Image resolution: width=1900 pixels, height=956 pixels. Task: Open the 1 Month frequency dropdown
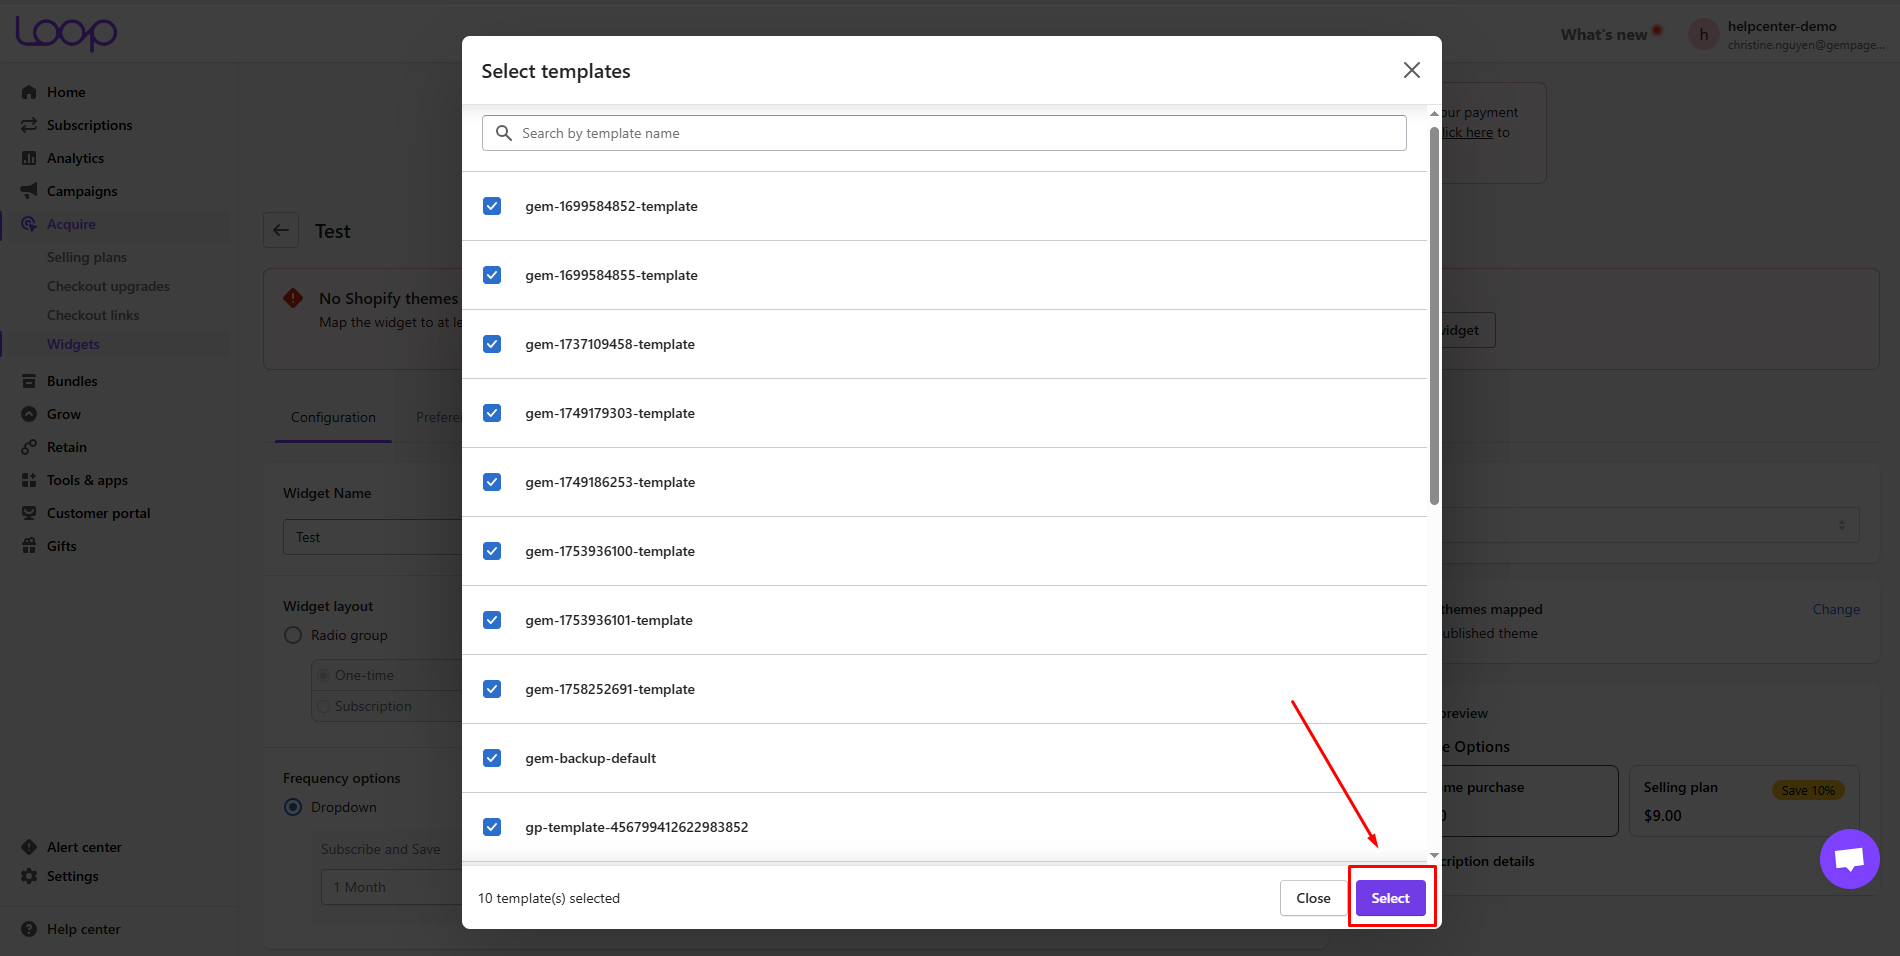coord(390,887)
